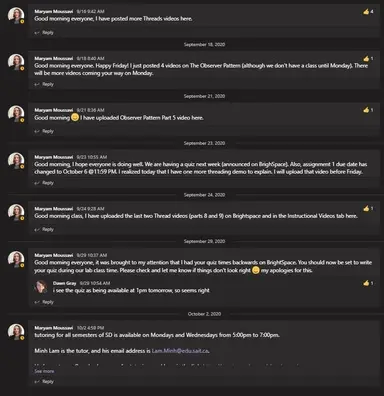The image size is (384, 396).
Task: Reply in the quiz times thread
Action: click(x=44, y=302)
